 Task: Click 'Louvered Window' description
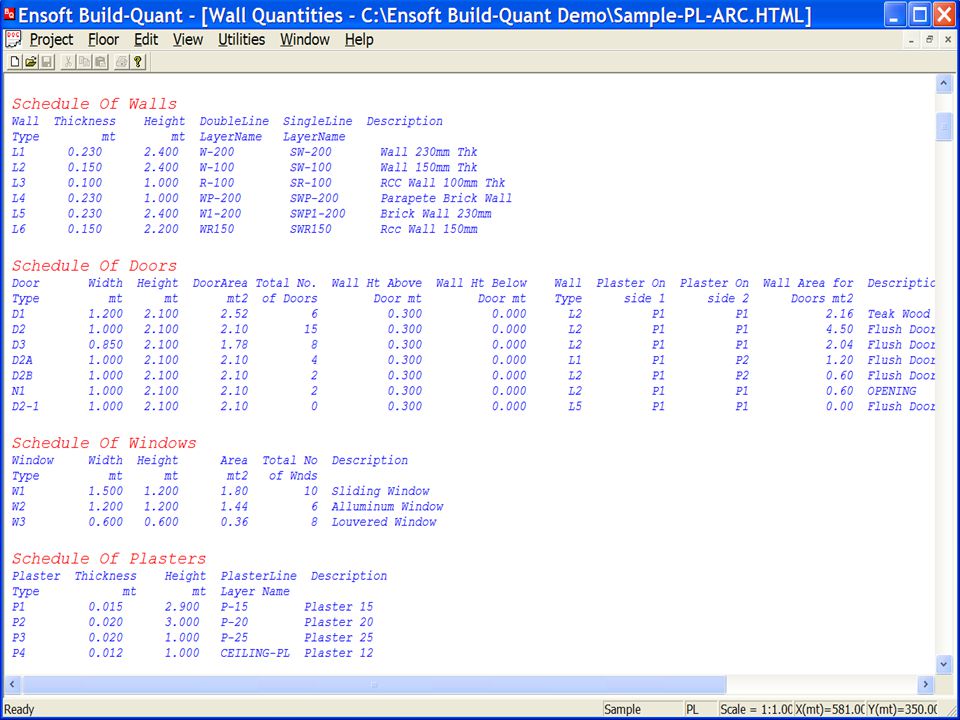pyautogui.click(x=384, y=522)
